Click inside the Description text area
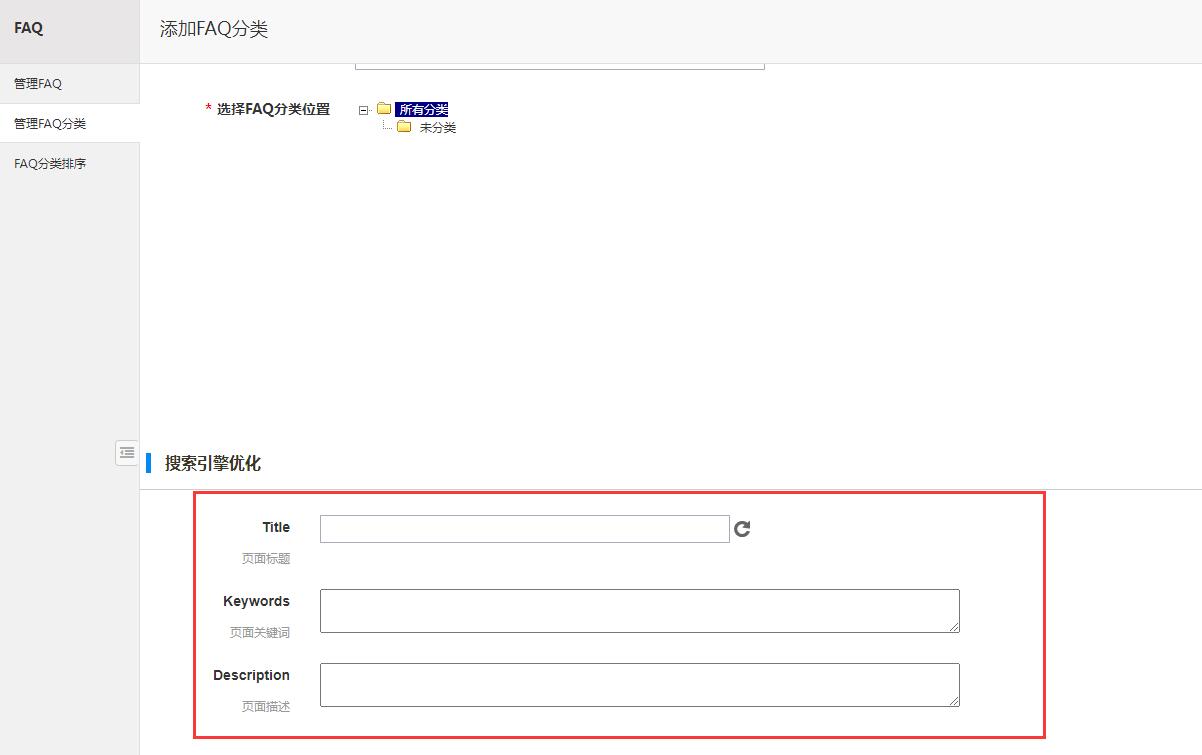The height and width of the screenshot is (755, 1202). pos(638,685)
